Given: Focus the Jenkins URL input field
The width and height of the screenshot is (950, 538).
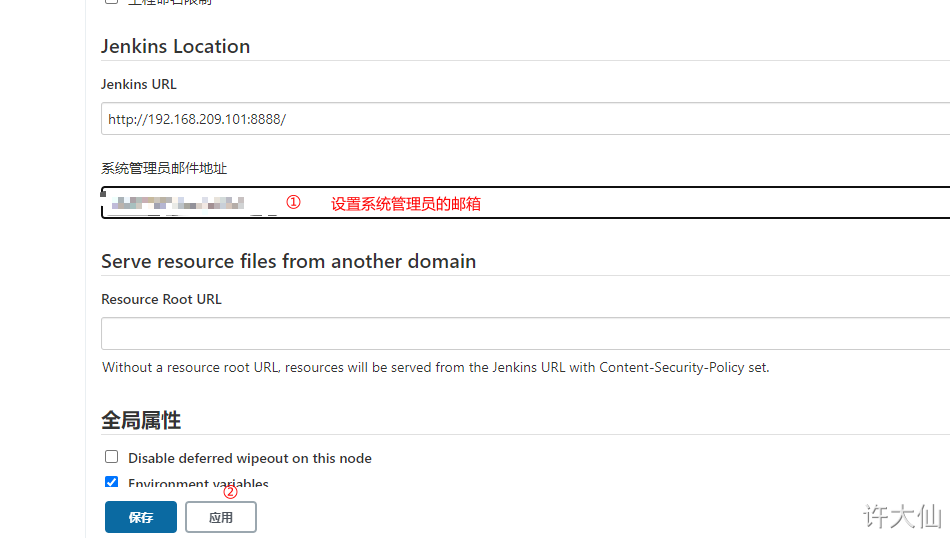Looking at the screenshot, I should (x=525, y=119).
